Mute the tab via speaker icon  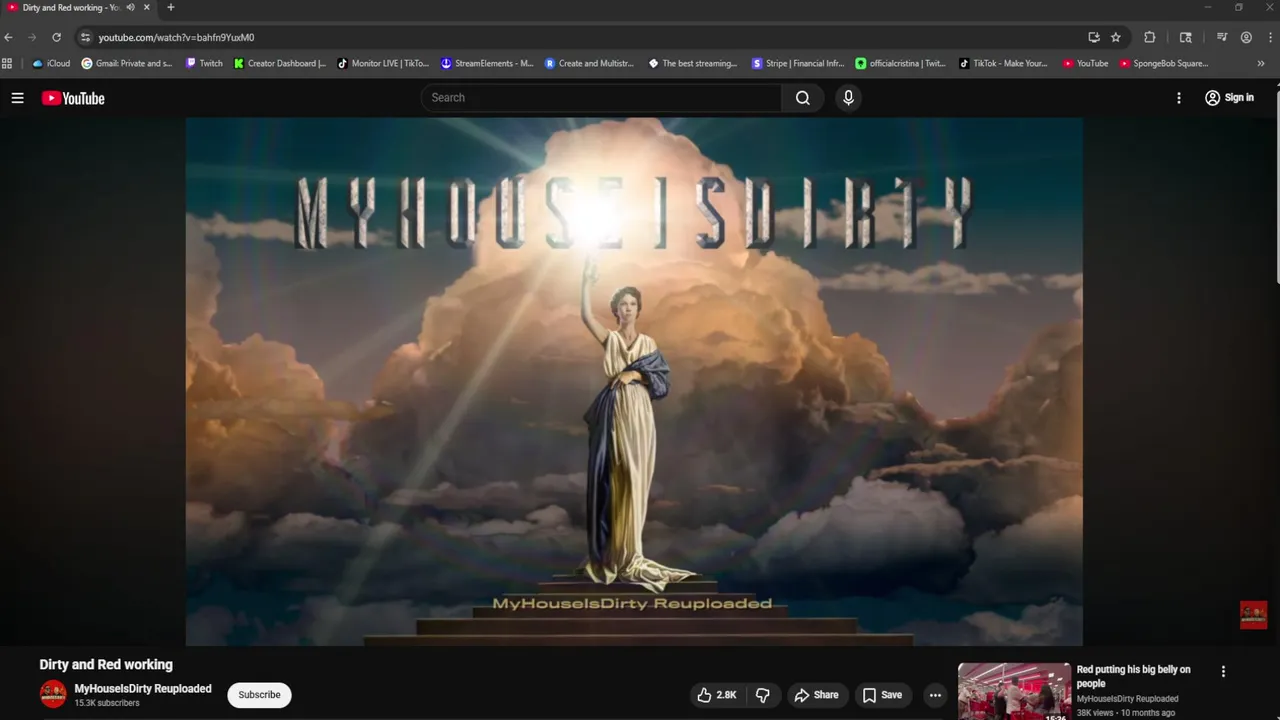coord(130,7)
